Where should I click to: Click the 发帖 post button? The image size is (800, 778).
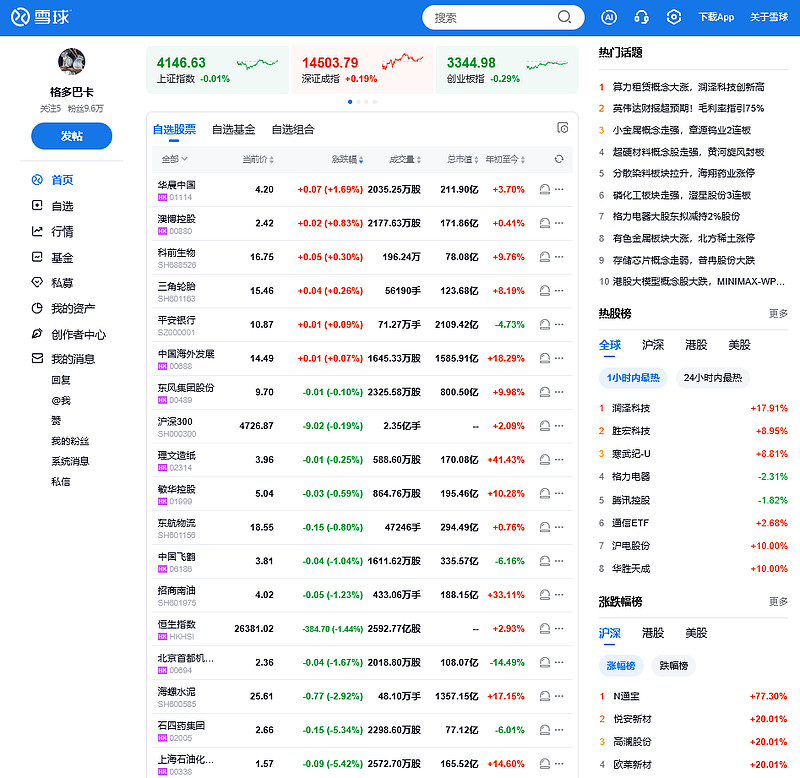(71, 136)
